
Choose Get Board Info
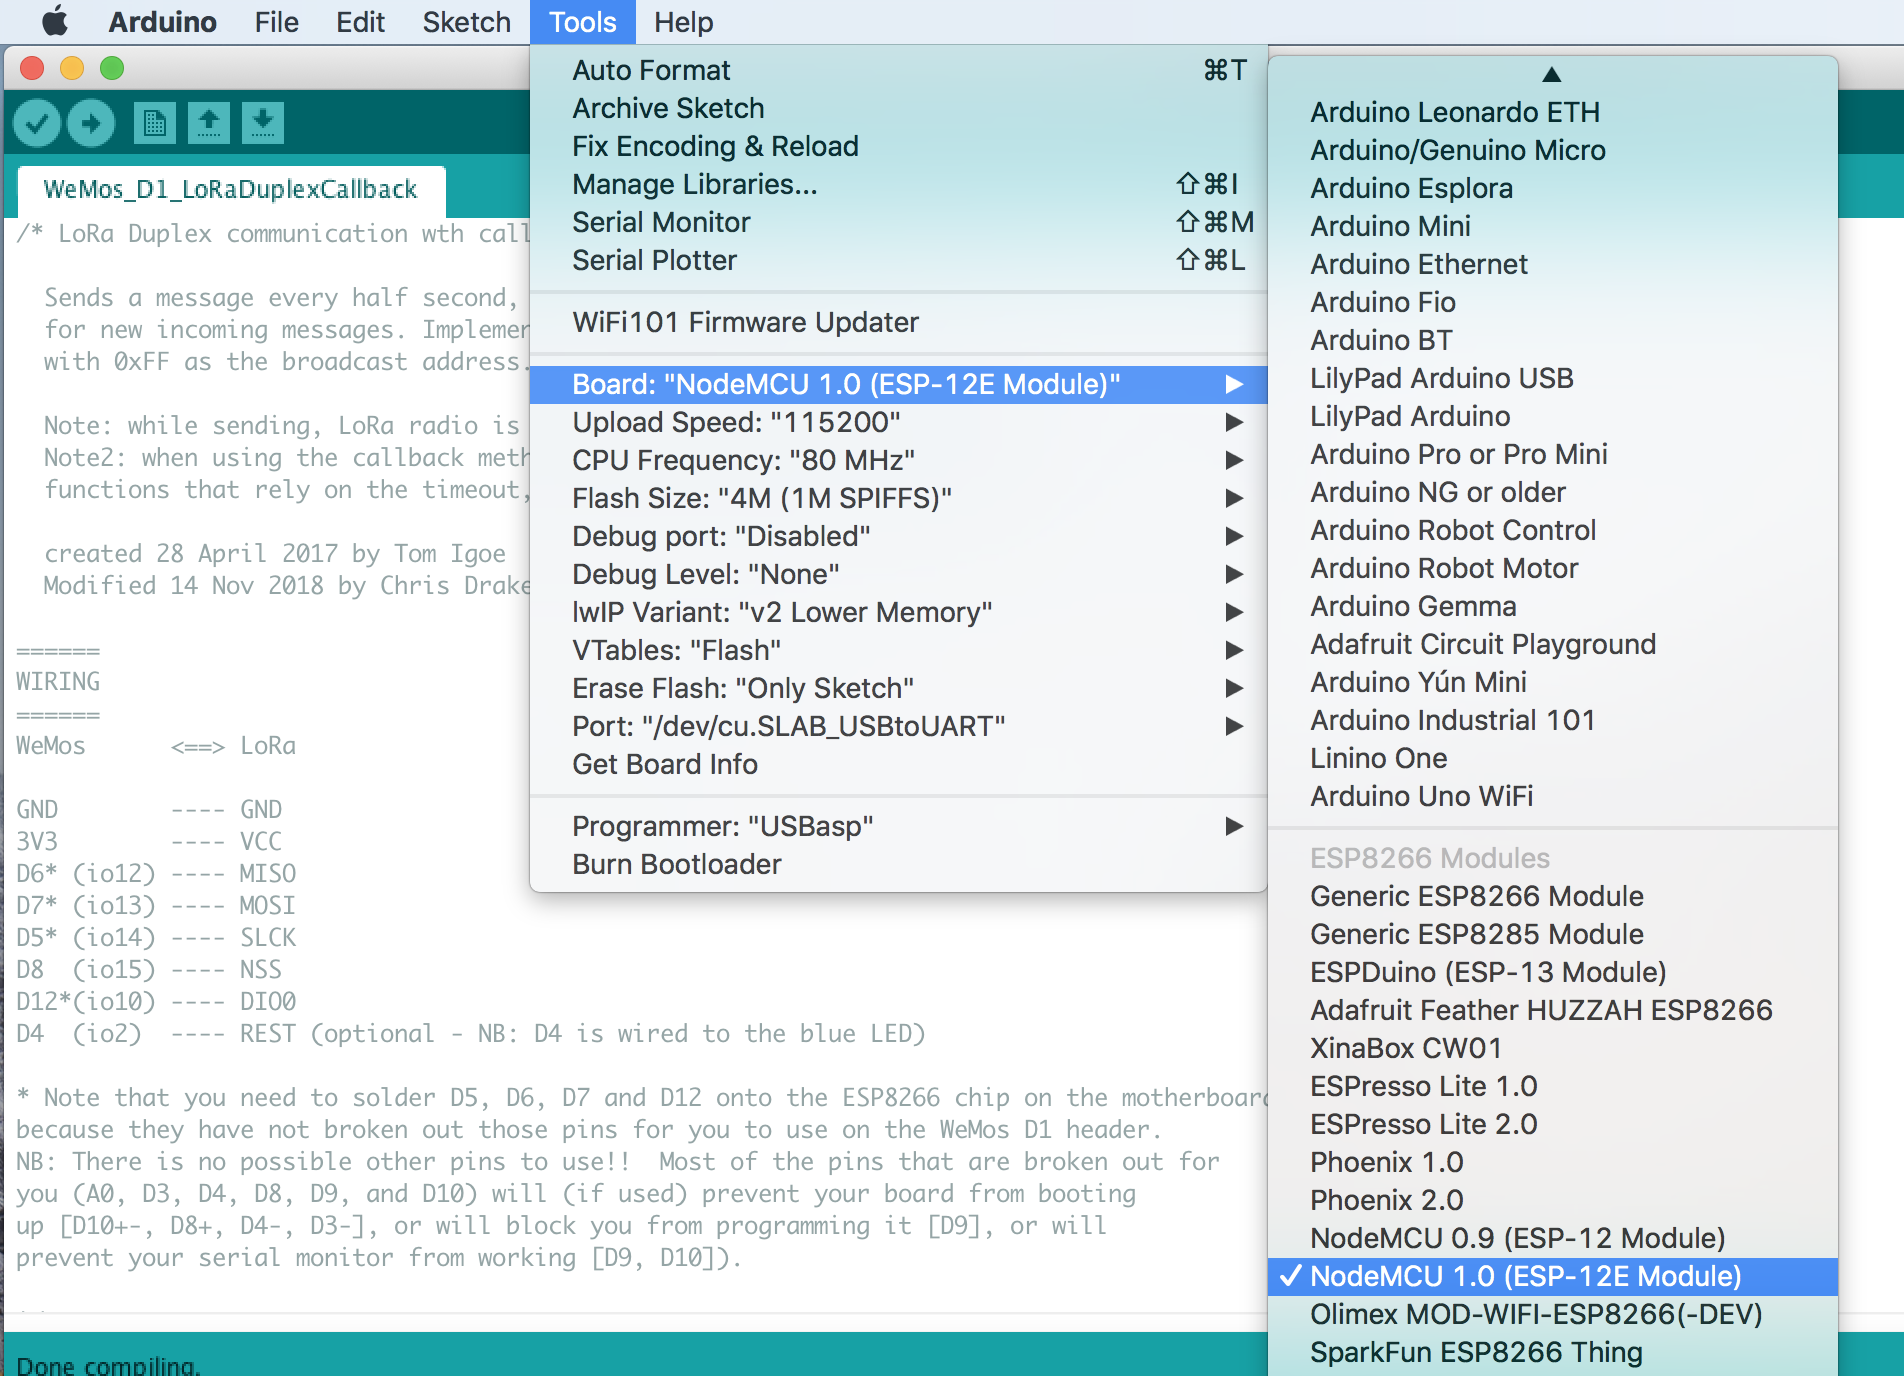coord(898,764)
